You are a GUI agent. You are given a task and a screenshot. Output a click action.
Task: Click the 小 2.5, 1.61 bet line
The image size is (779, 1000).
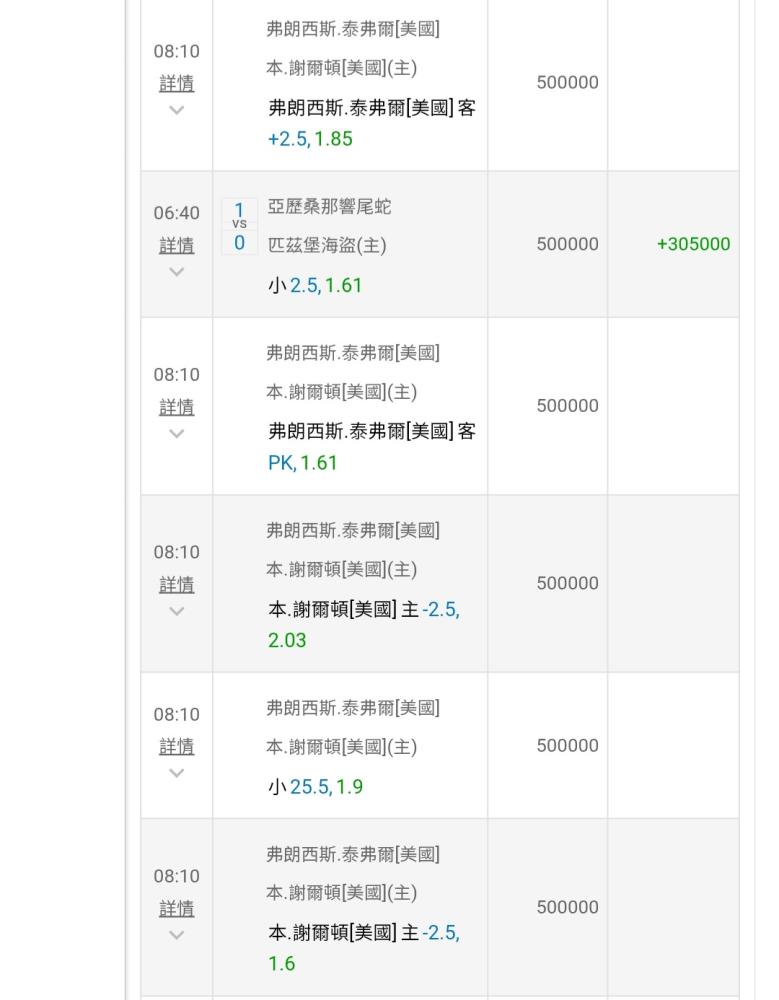coord(315,285)
